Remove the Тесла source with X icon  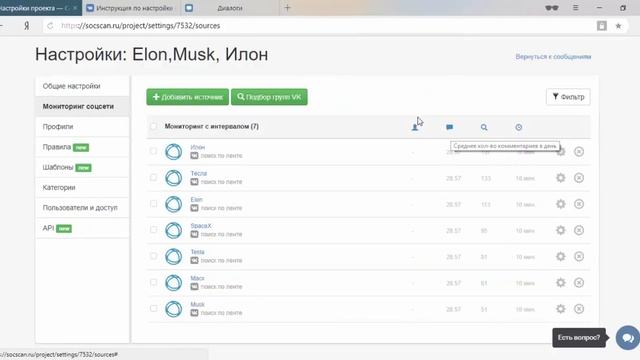(579, 178)
